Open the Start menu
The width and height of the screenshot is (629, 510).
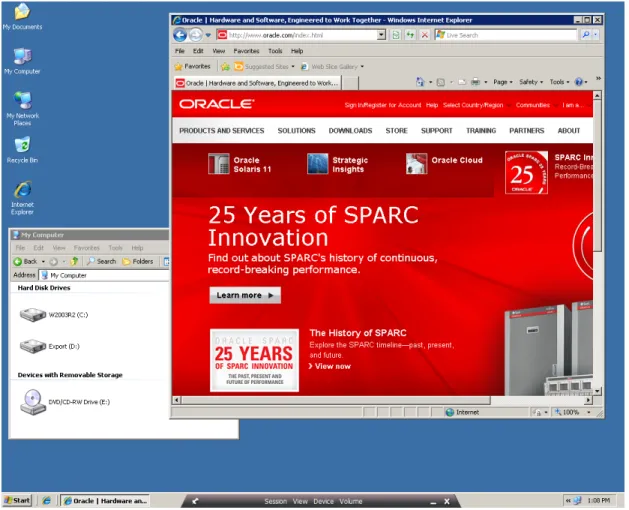tap(17, 501)
